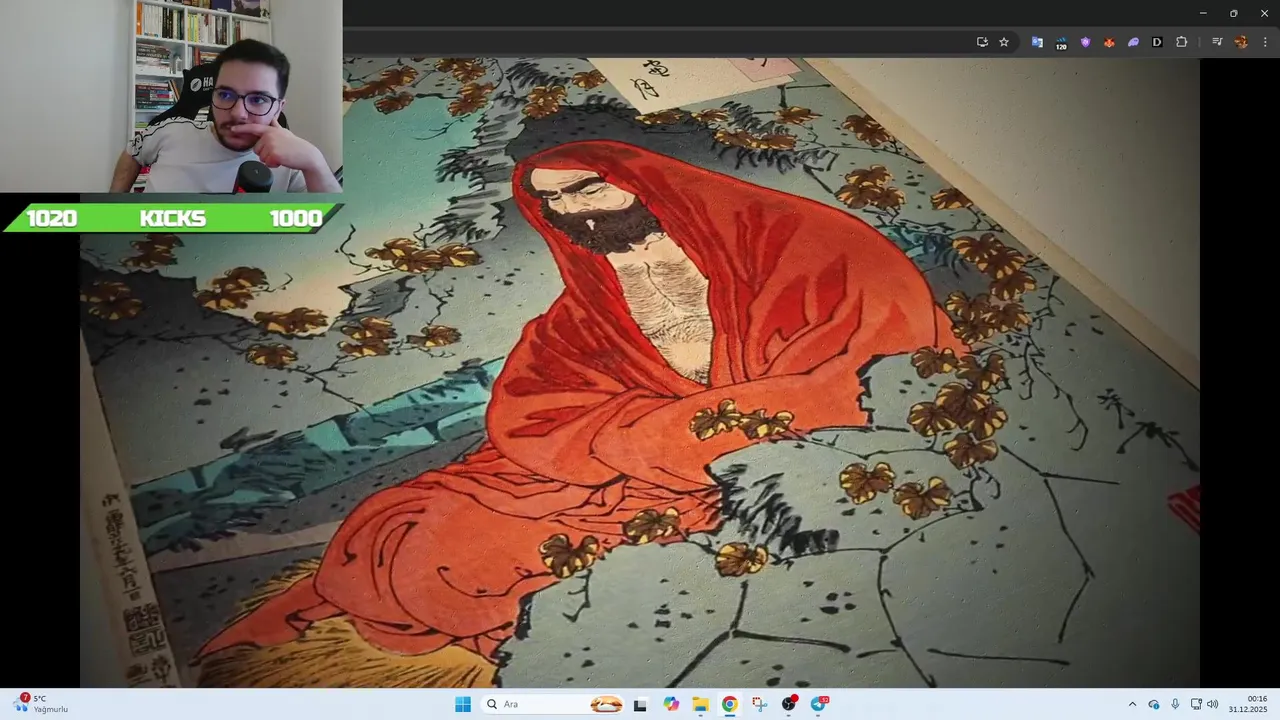Open the clock showing 00:16

[x=1248, y=704]
